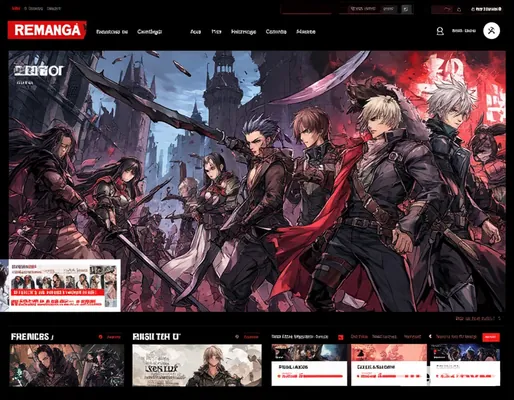This screenshot has height=400, width=514.
Task: Open the user profile icon in header
Action: pyautogui.click(x=440, y=31)
